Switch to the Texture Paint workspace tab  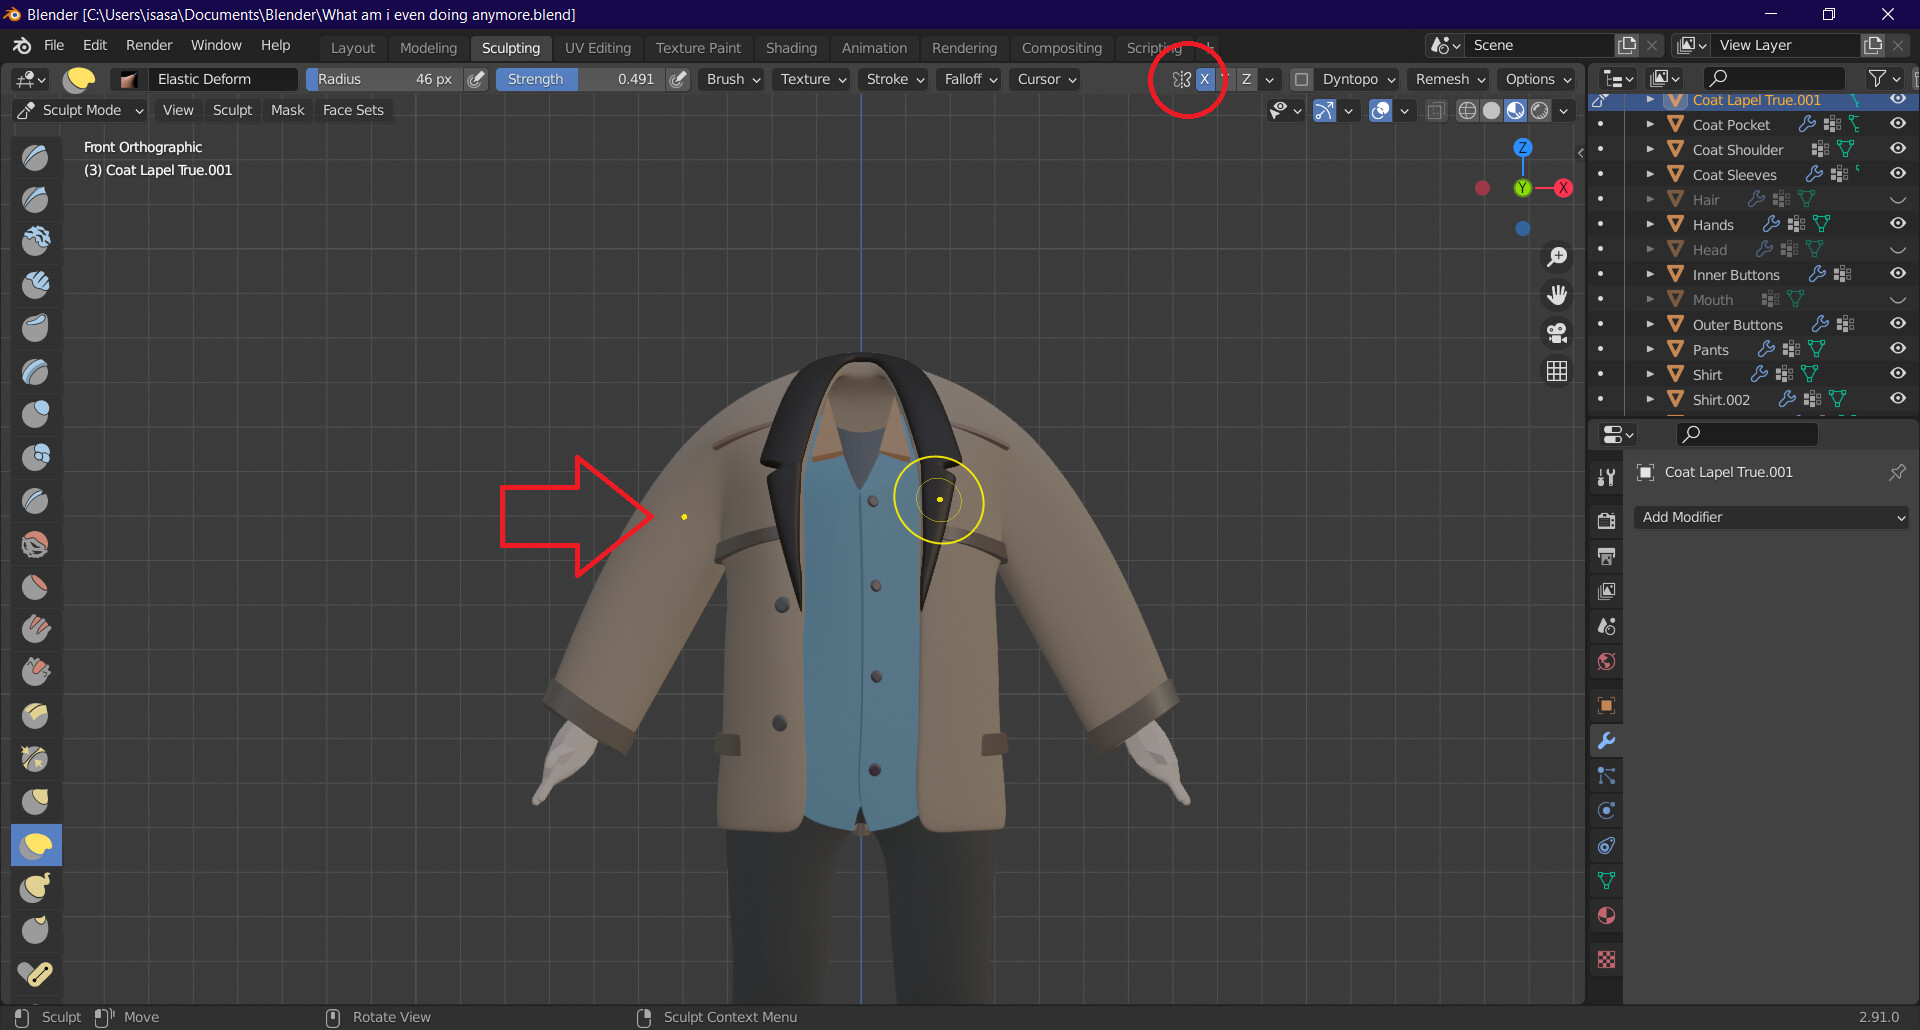pyautogui.click(x=698, y=47)
